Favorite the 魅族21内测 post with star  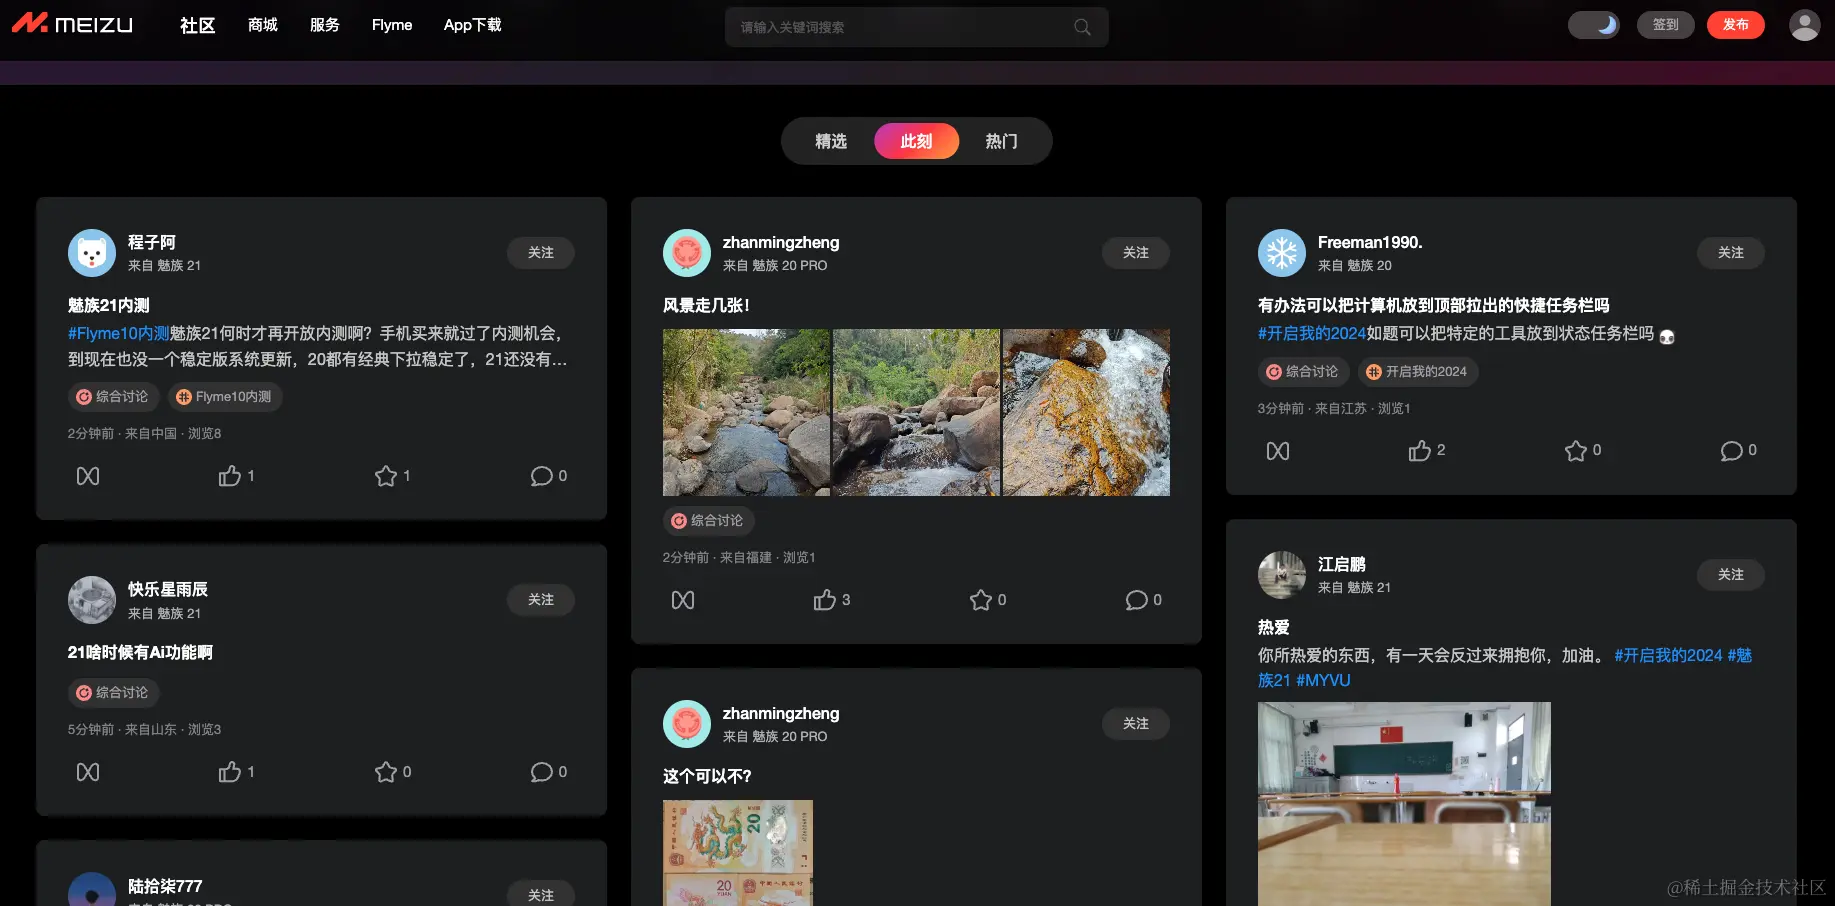point(392,476)
